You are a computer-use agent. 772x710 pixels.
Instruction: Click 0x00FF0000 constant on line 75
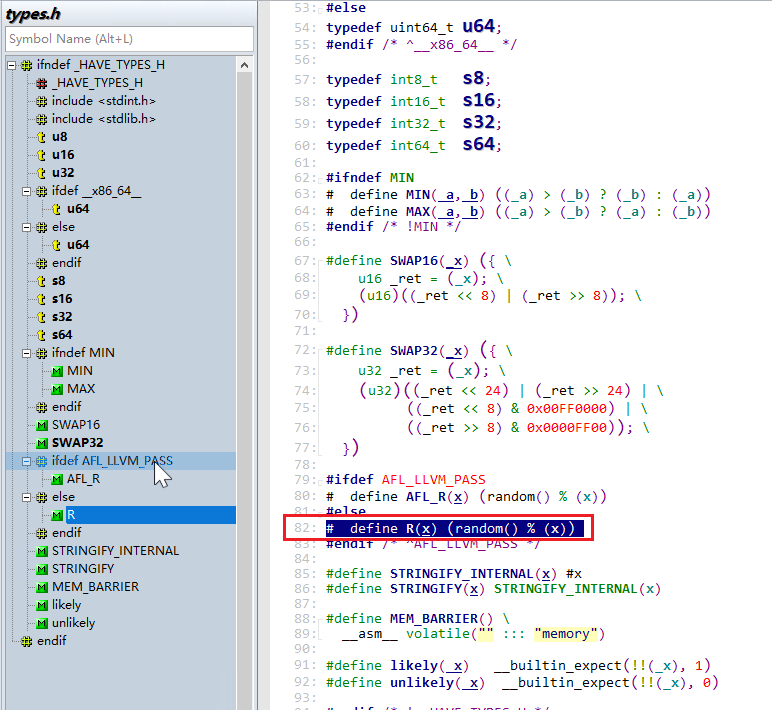(x=567, y=409)
